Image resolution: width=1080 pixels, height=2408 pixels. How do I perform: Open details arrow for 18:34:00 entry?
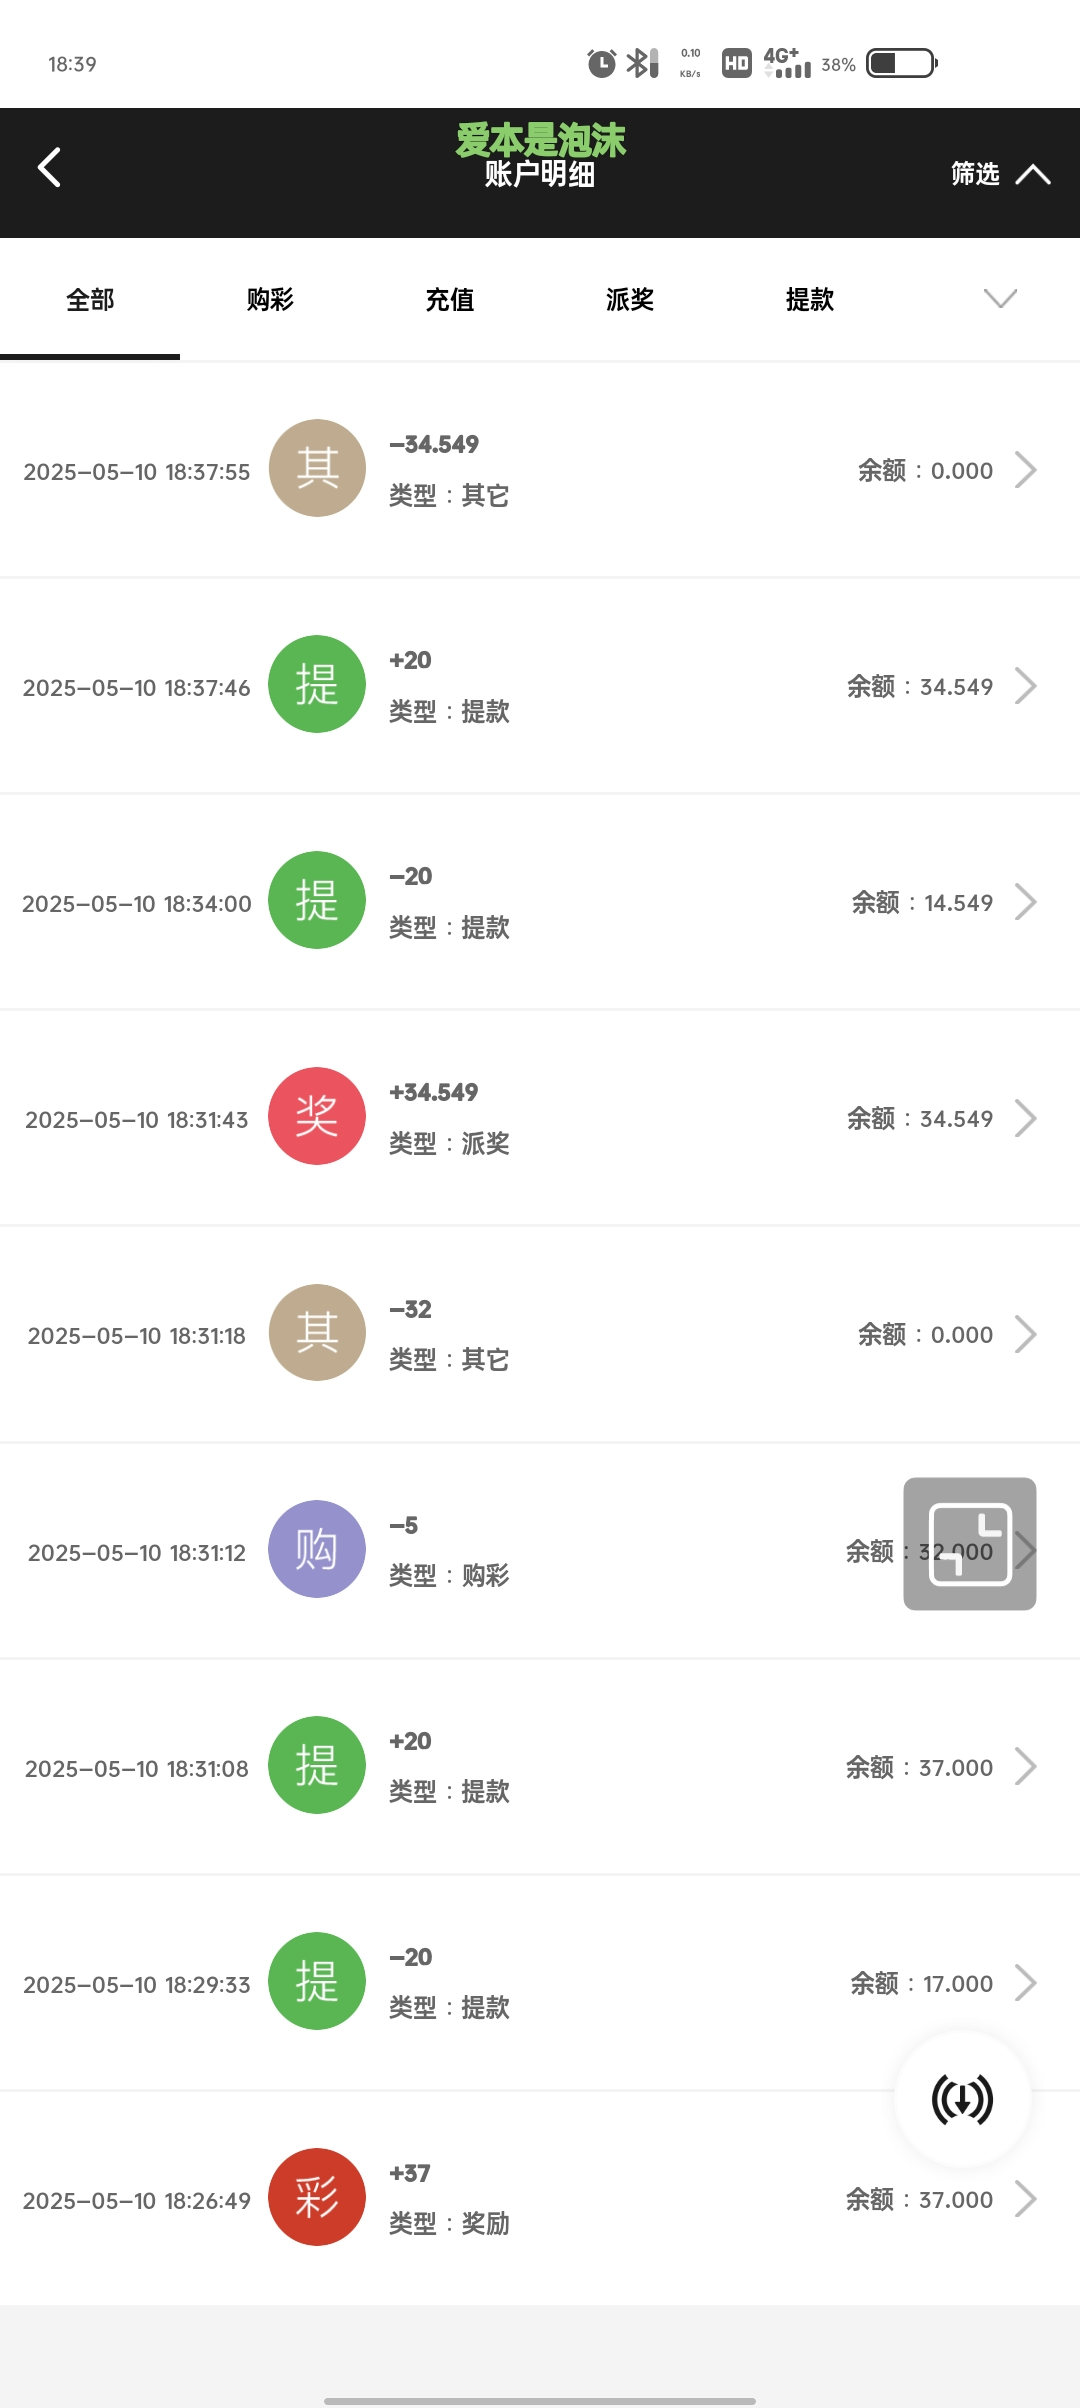[1025, 902]
